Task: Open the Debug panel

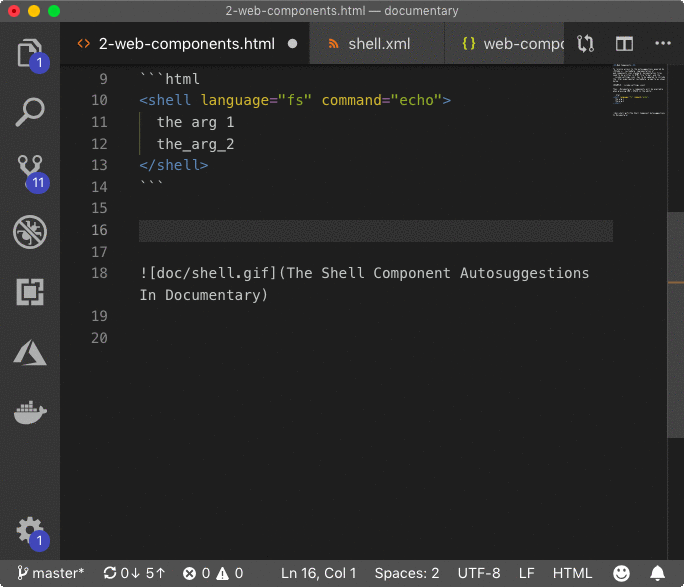Action: pos(30,232)
